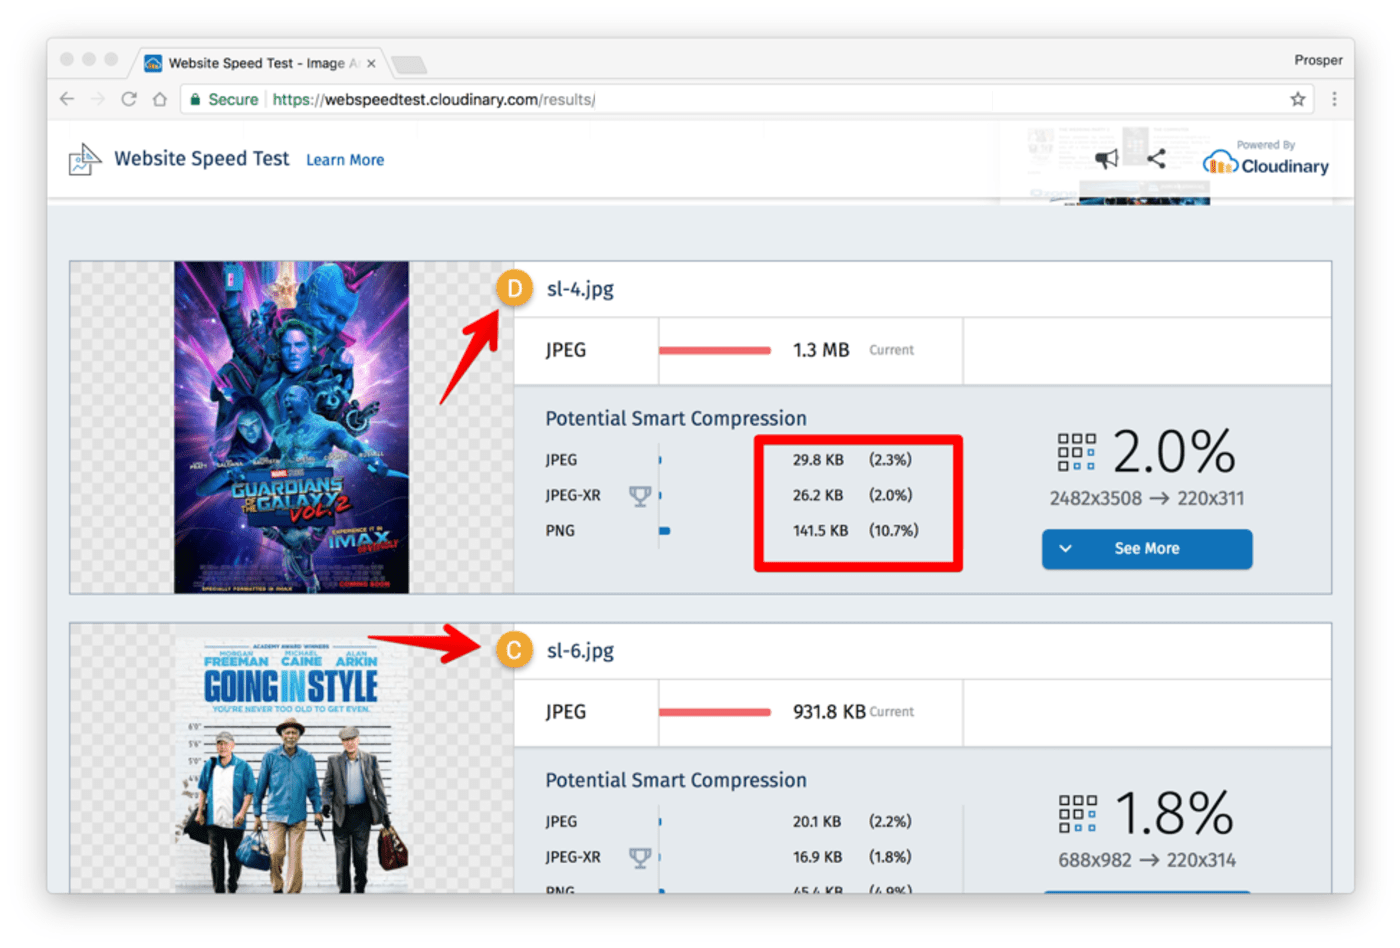Image resolution: width=1400 pixels, height=948 pixels.
Task: Bookmark the page with the star icon
Action: click(x=1298, y=99)
